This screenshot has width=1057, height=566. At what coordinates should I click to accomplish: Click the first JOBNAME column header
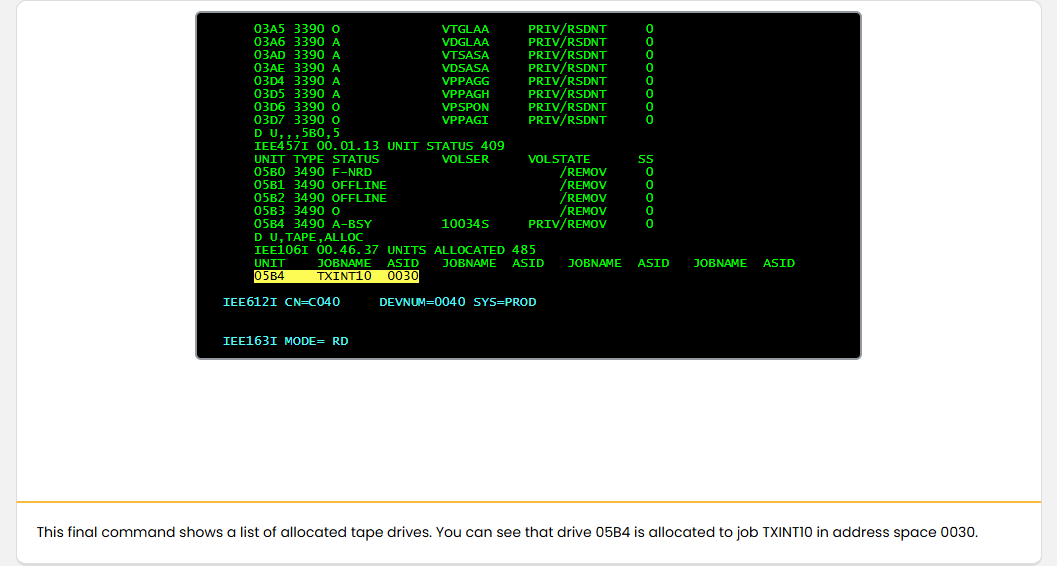click(x=344, y=263)
